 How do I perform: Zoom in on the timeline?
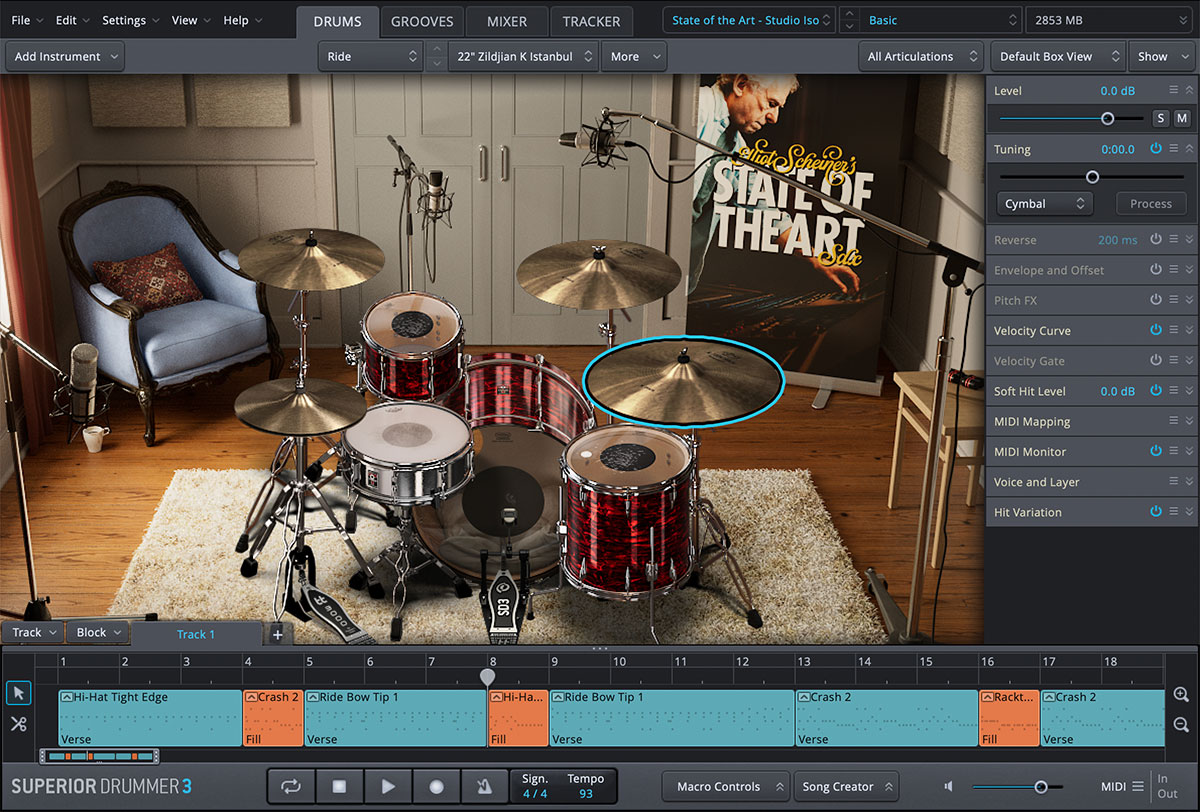click(x=1181, y=695)
